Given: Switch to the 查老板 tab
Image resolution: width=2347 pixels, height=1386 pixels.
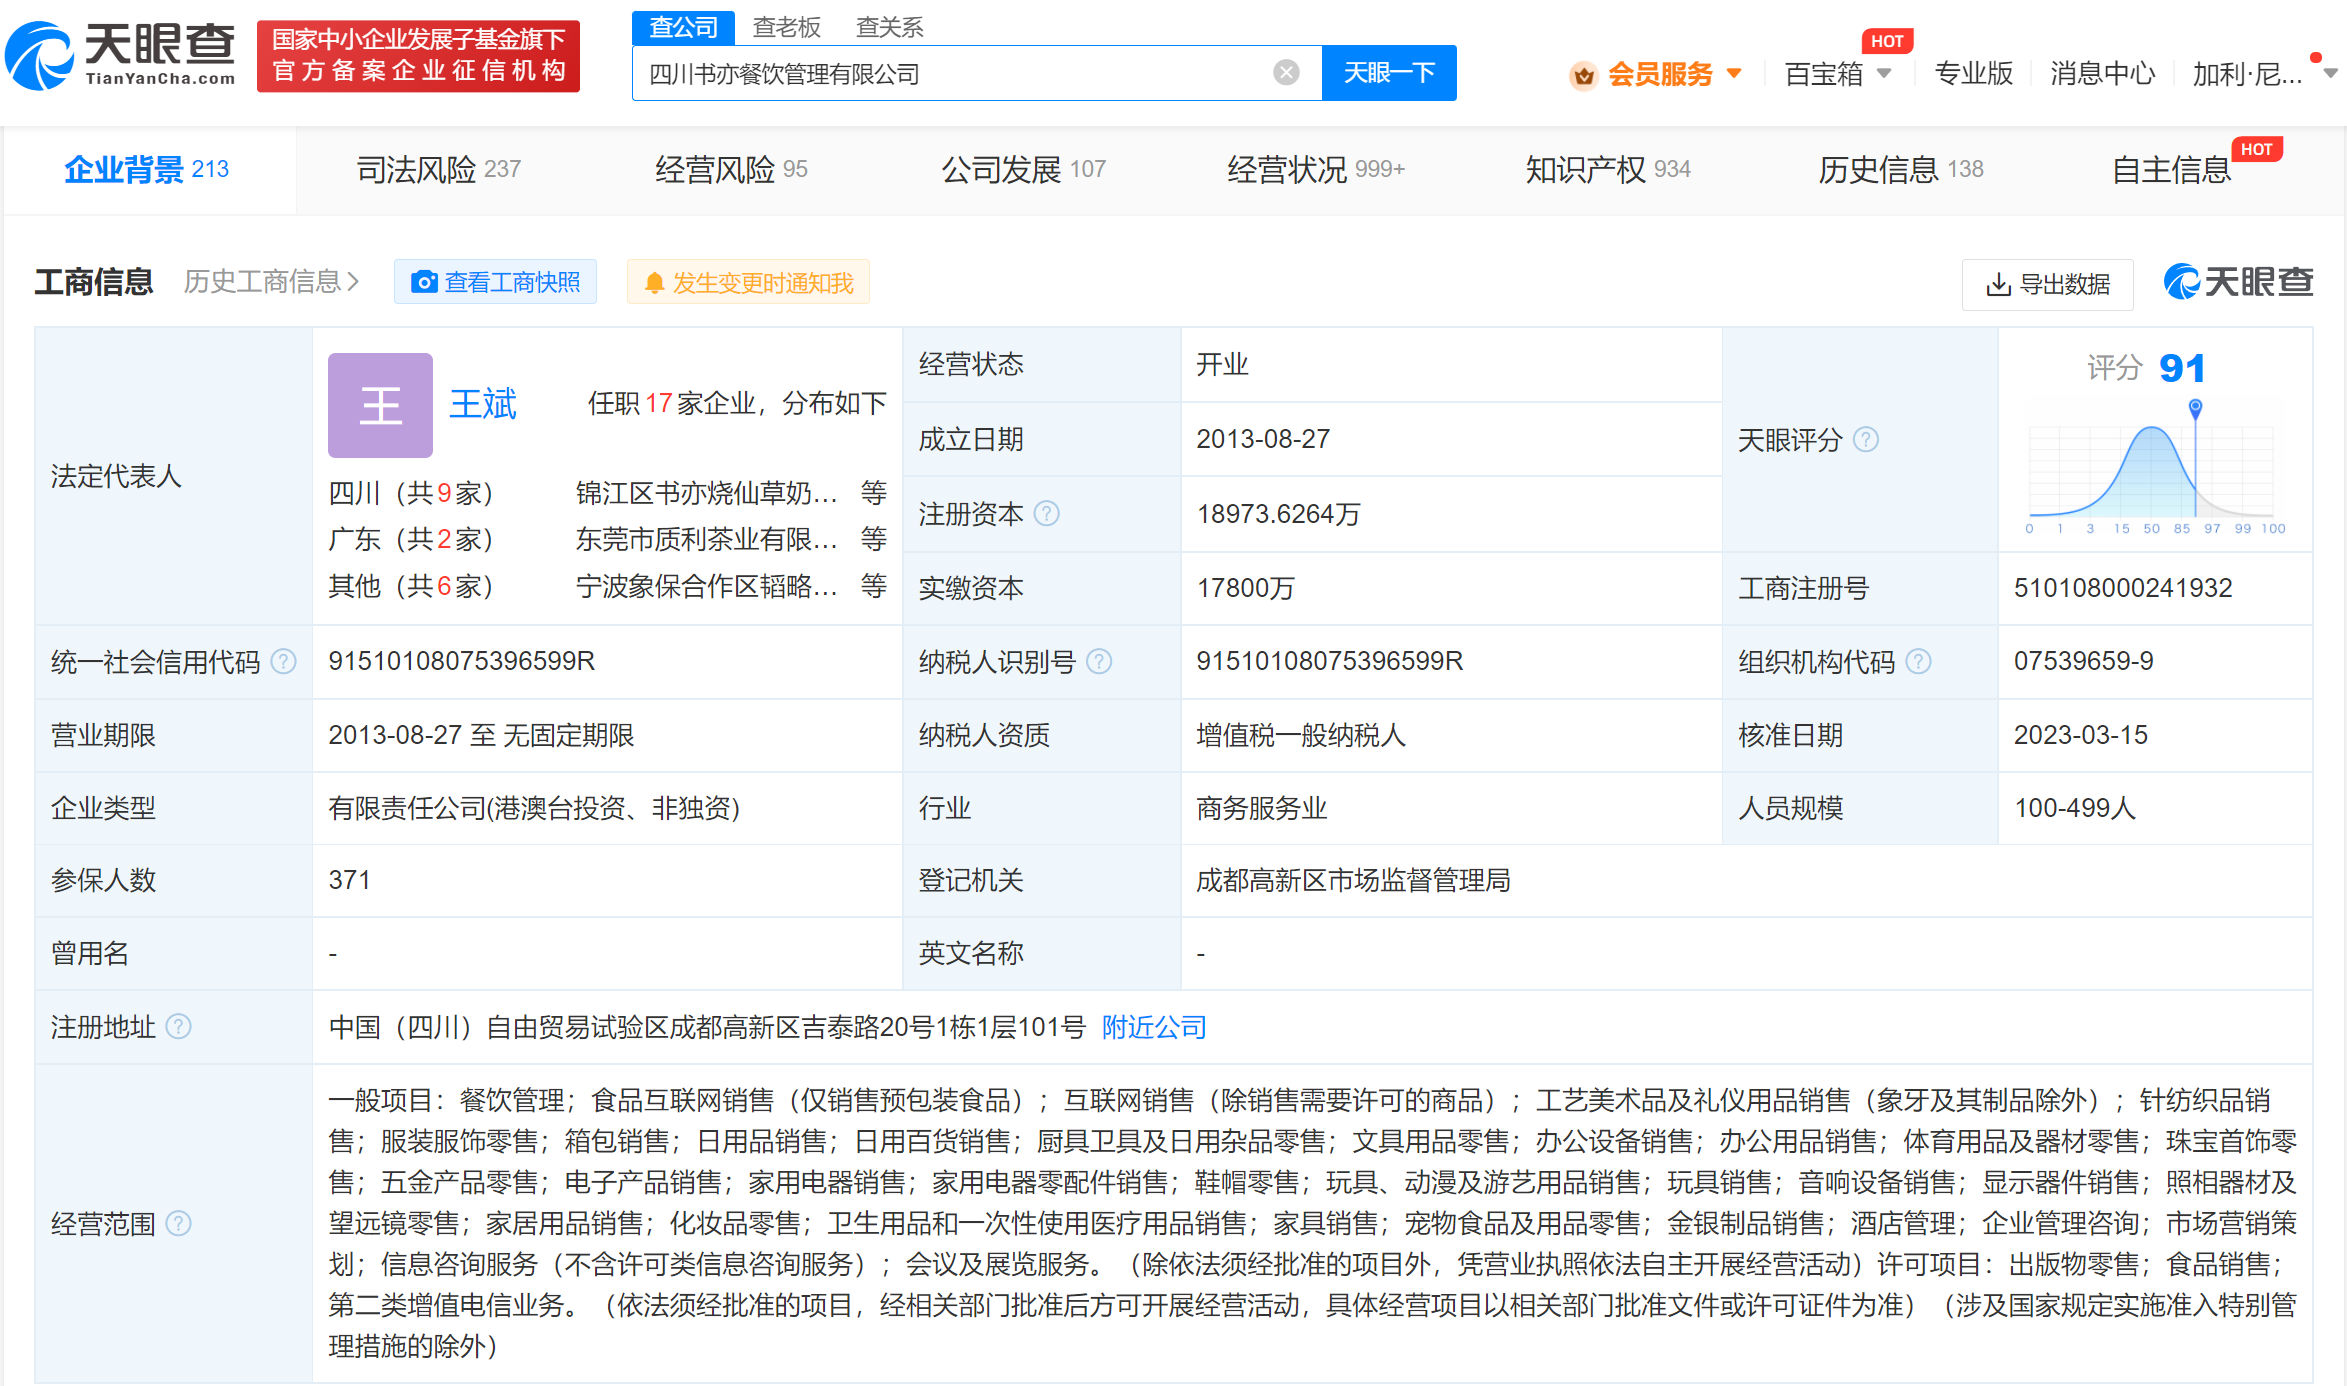Looking at the screenshot, I should click(787, 26).
